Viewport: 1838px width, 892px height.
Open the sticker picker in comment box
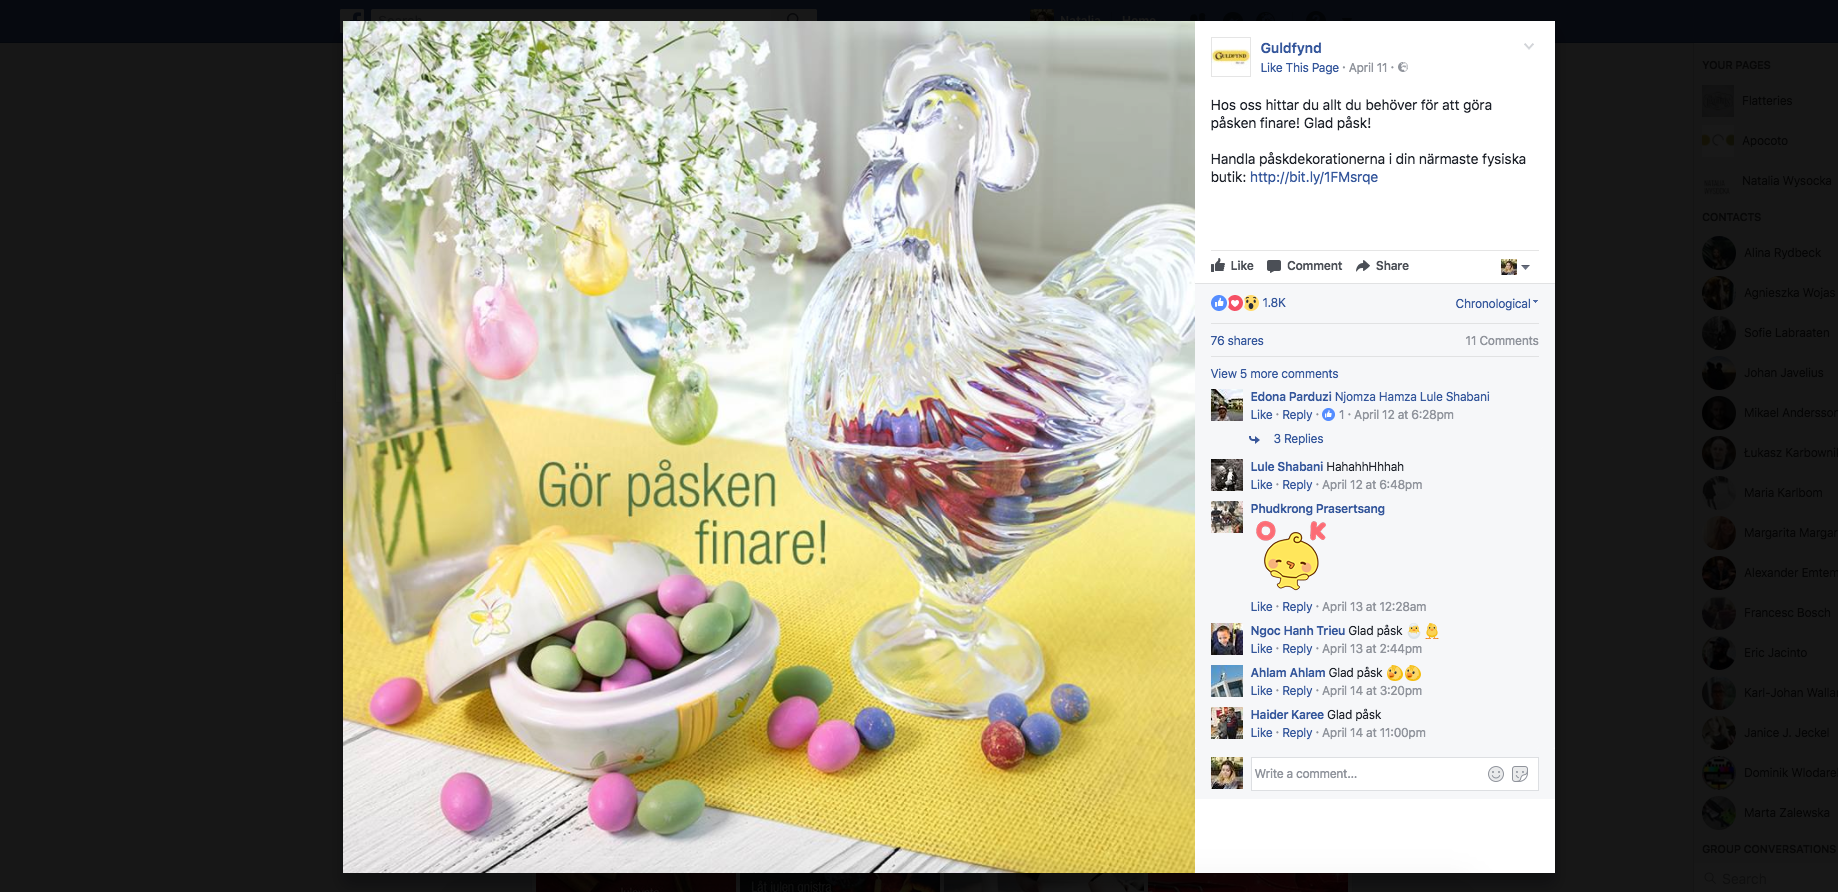click(x=1520, y=774)
